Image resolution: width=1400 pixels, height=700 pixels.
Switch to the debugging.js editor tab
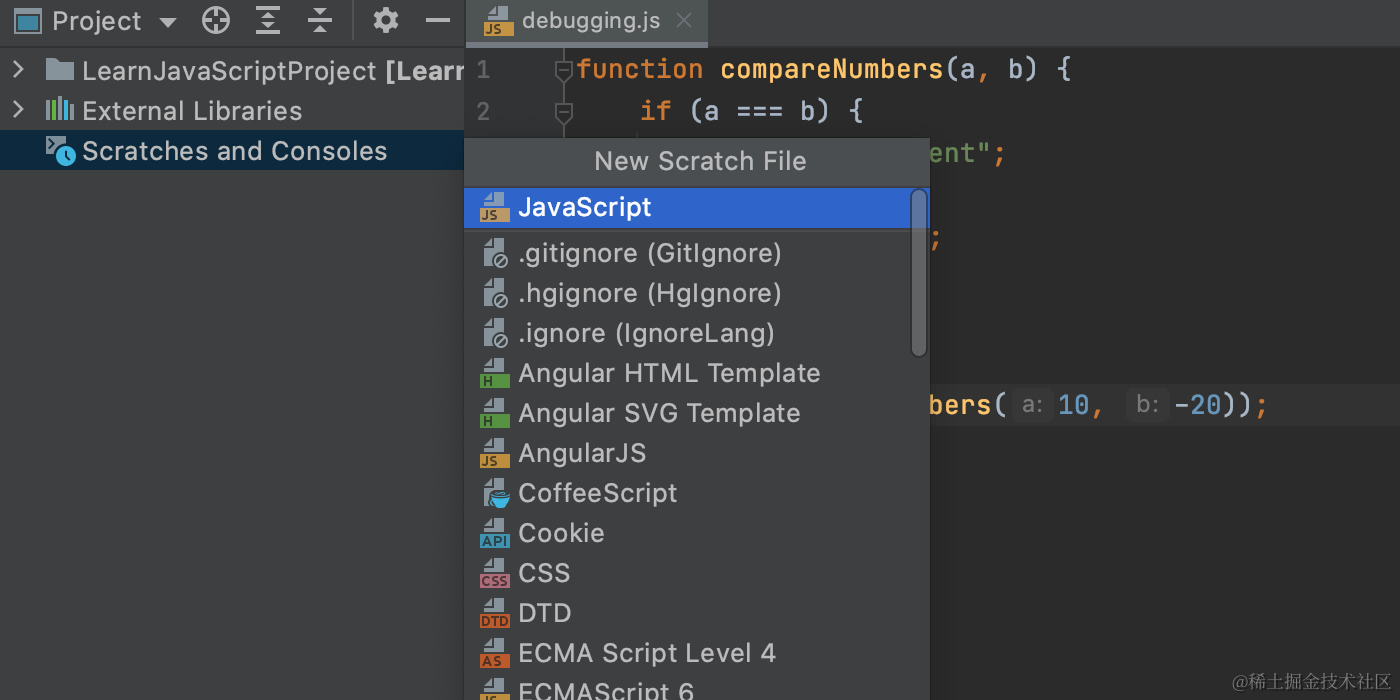590,21
